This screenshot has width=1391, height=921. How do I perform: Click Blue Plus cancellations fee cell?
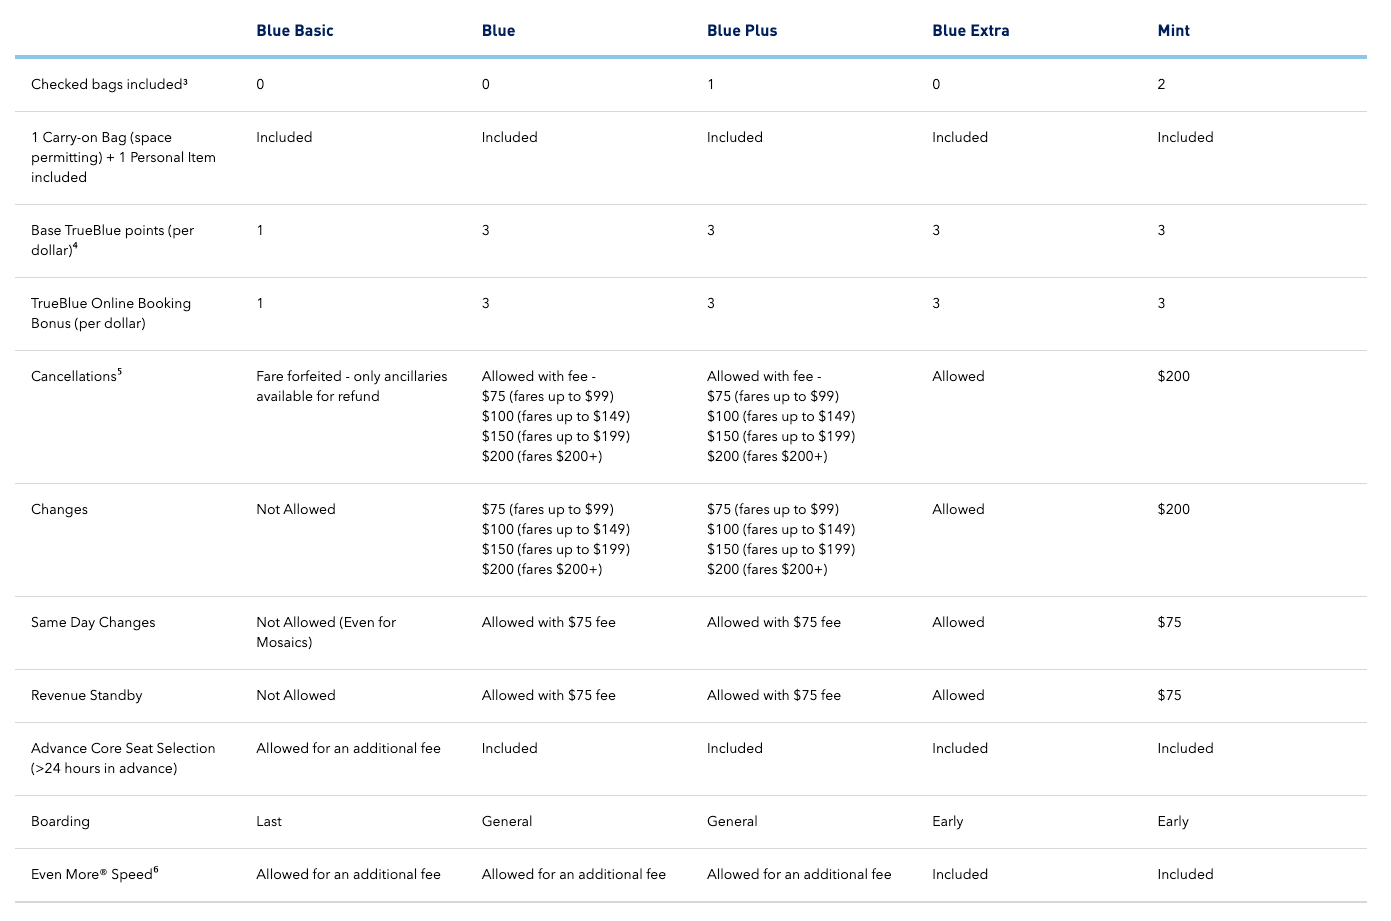[x=781, y=416]
